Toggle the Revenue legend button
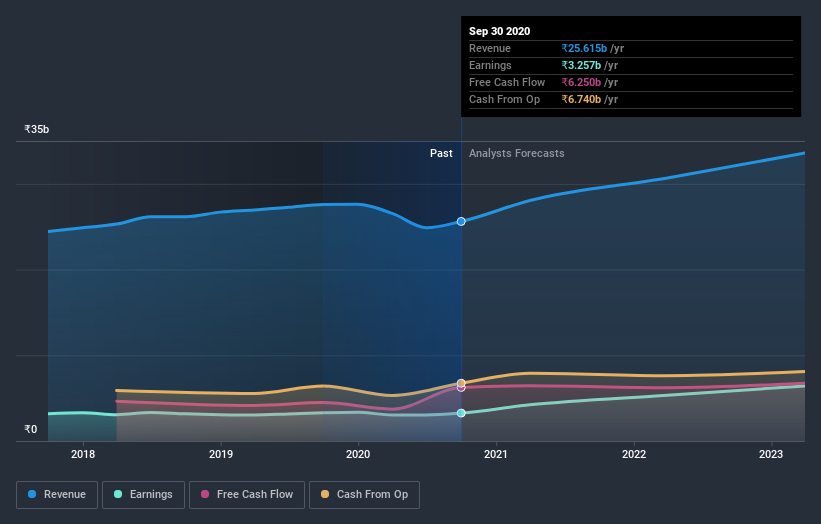Image resolution: width=821 pixels, height=524 pixels. pyautogui.click(x=57, y=495)
